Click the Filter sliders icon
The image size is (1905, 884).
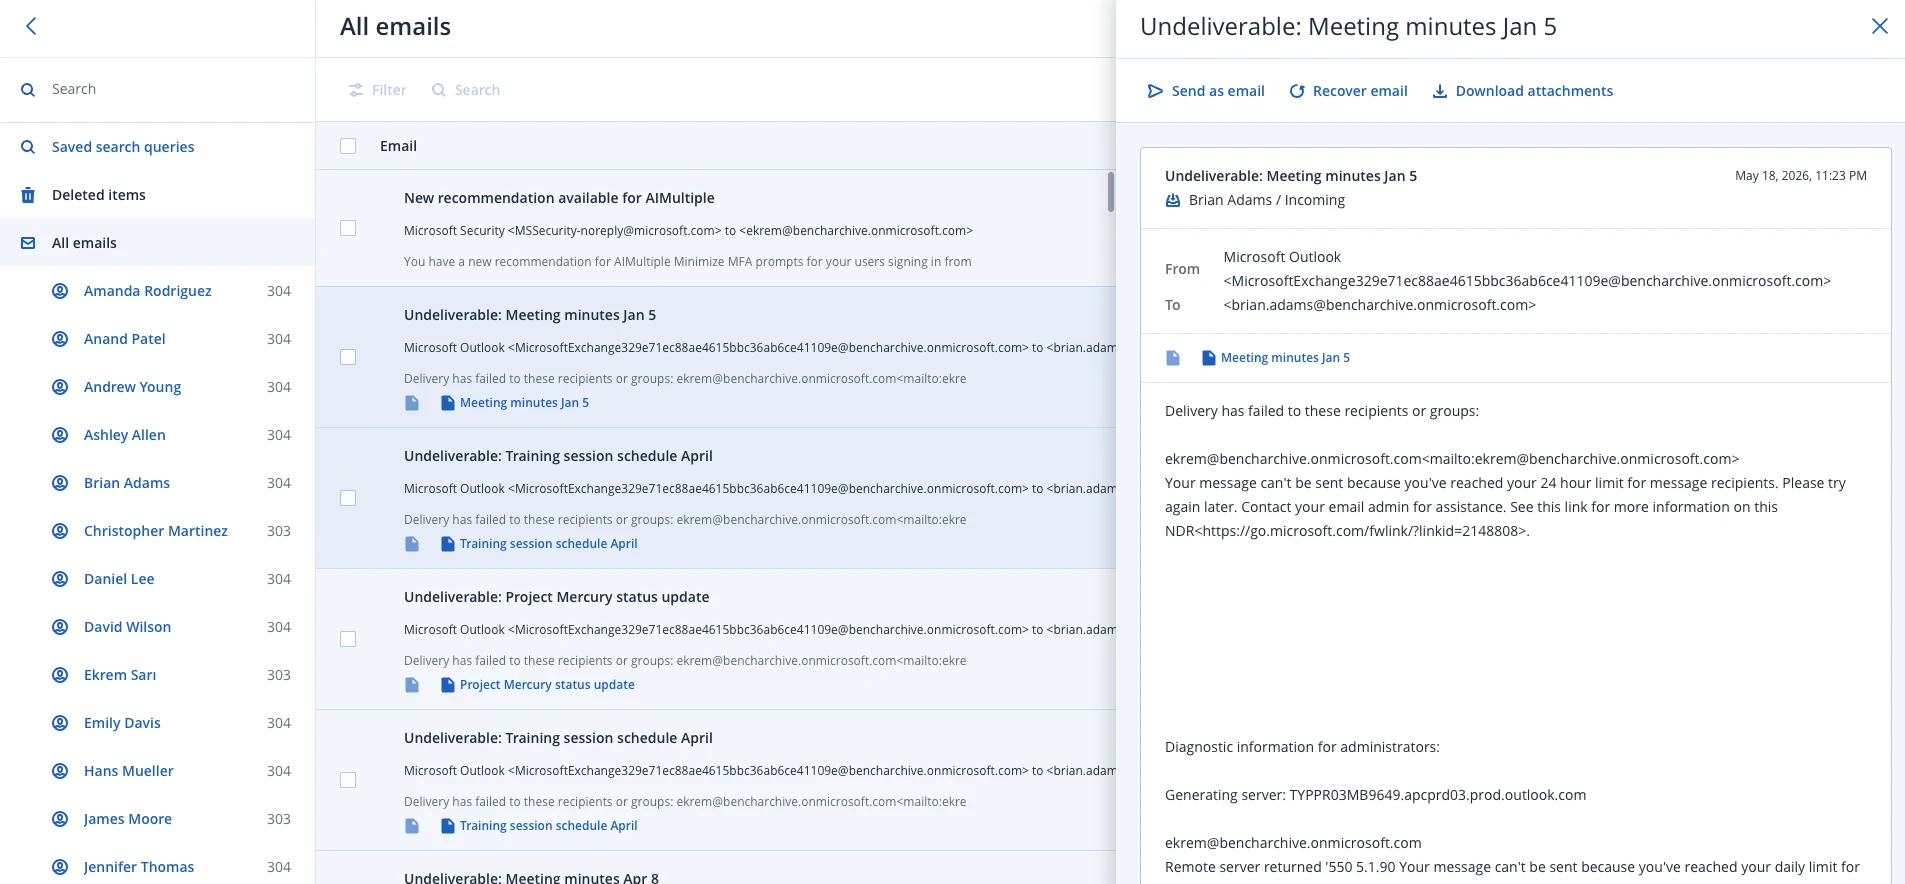coord(356,90)
